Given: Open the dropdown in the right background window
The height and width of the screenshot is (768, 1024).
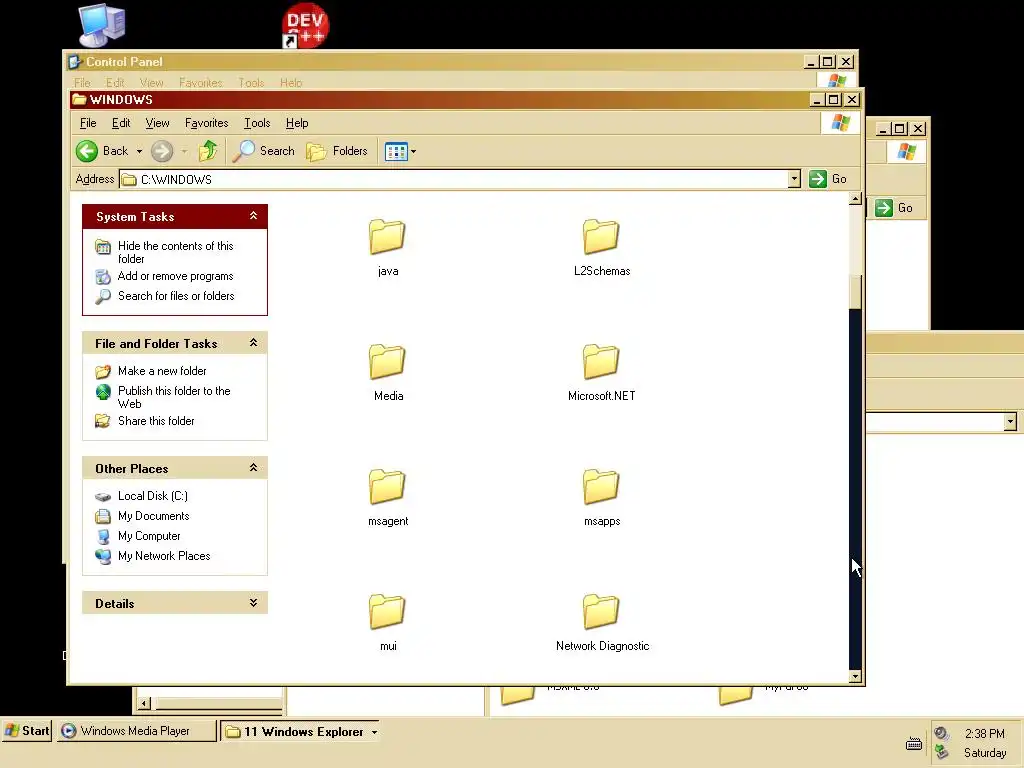Looking at the screenshot, I should (1010, 421).
